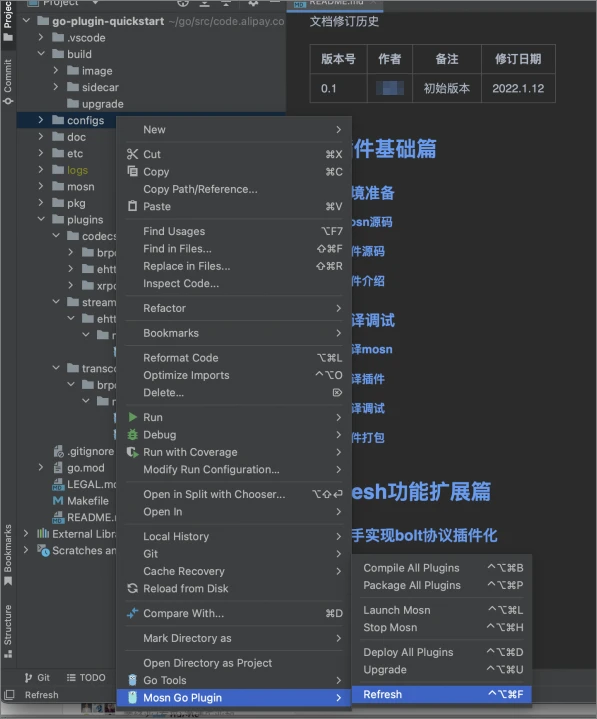This screenshot has width=597, height=719.
Task: Select Upgrade in Mosn submenu
Action: (x=442, y=669)
